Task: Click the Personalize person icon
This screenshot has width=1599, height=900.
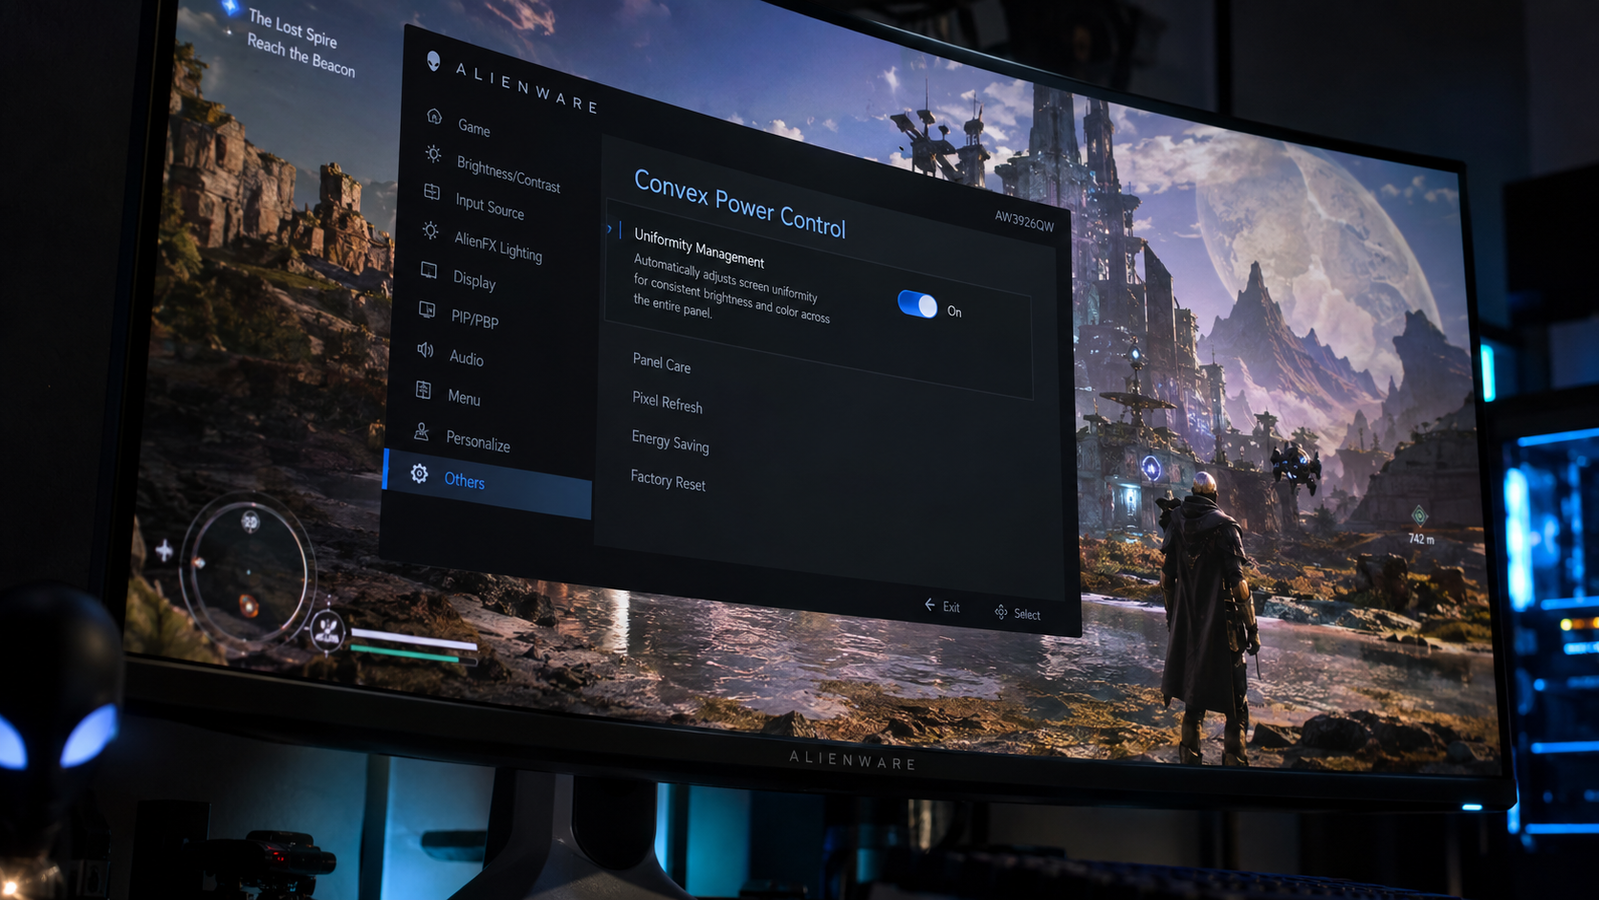Action: 422,431
